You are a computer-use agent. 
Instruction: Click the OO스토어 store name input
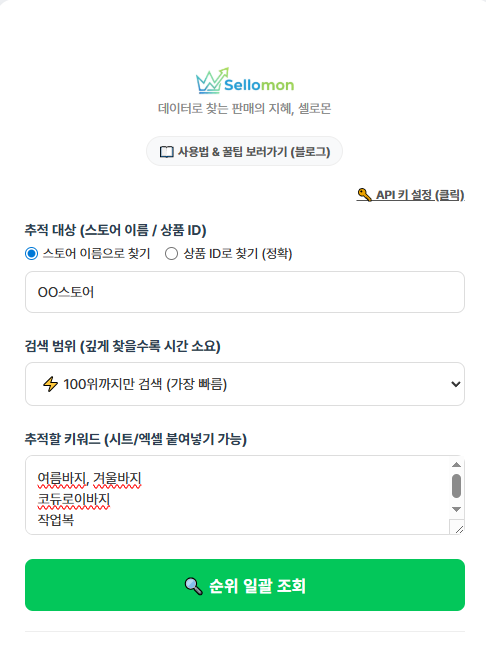[245, 292]
